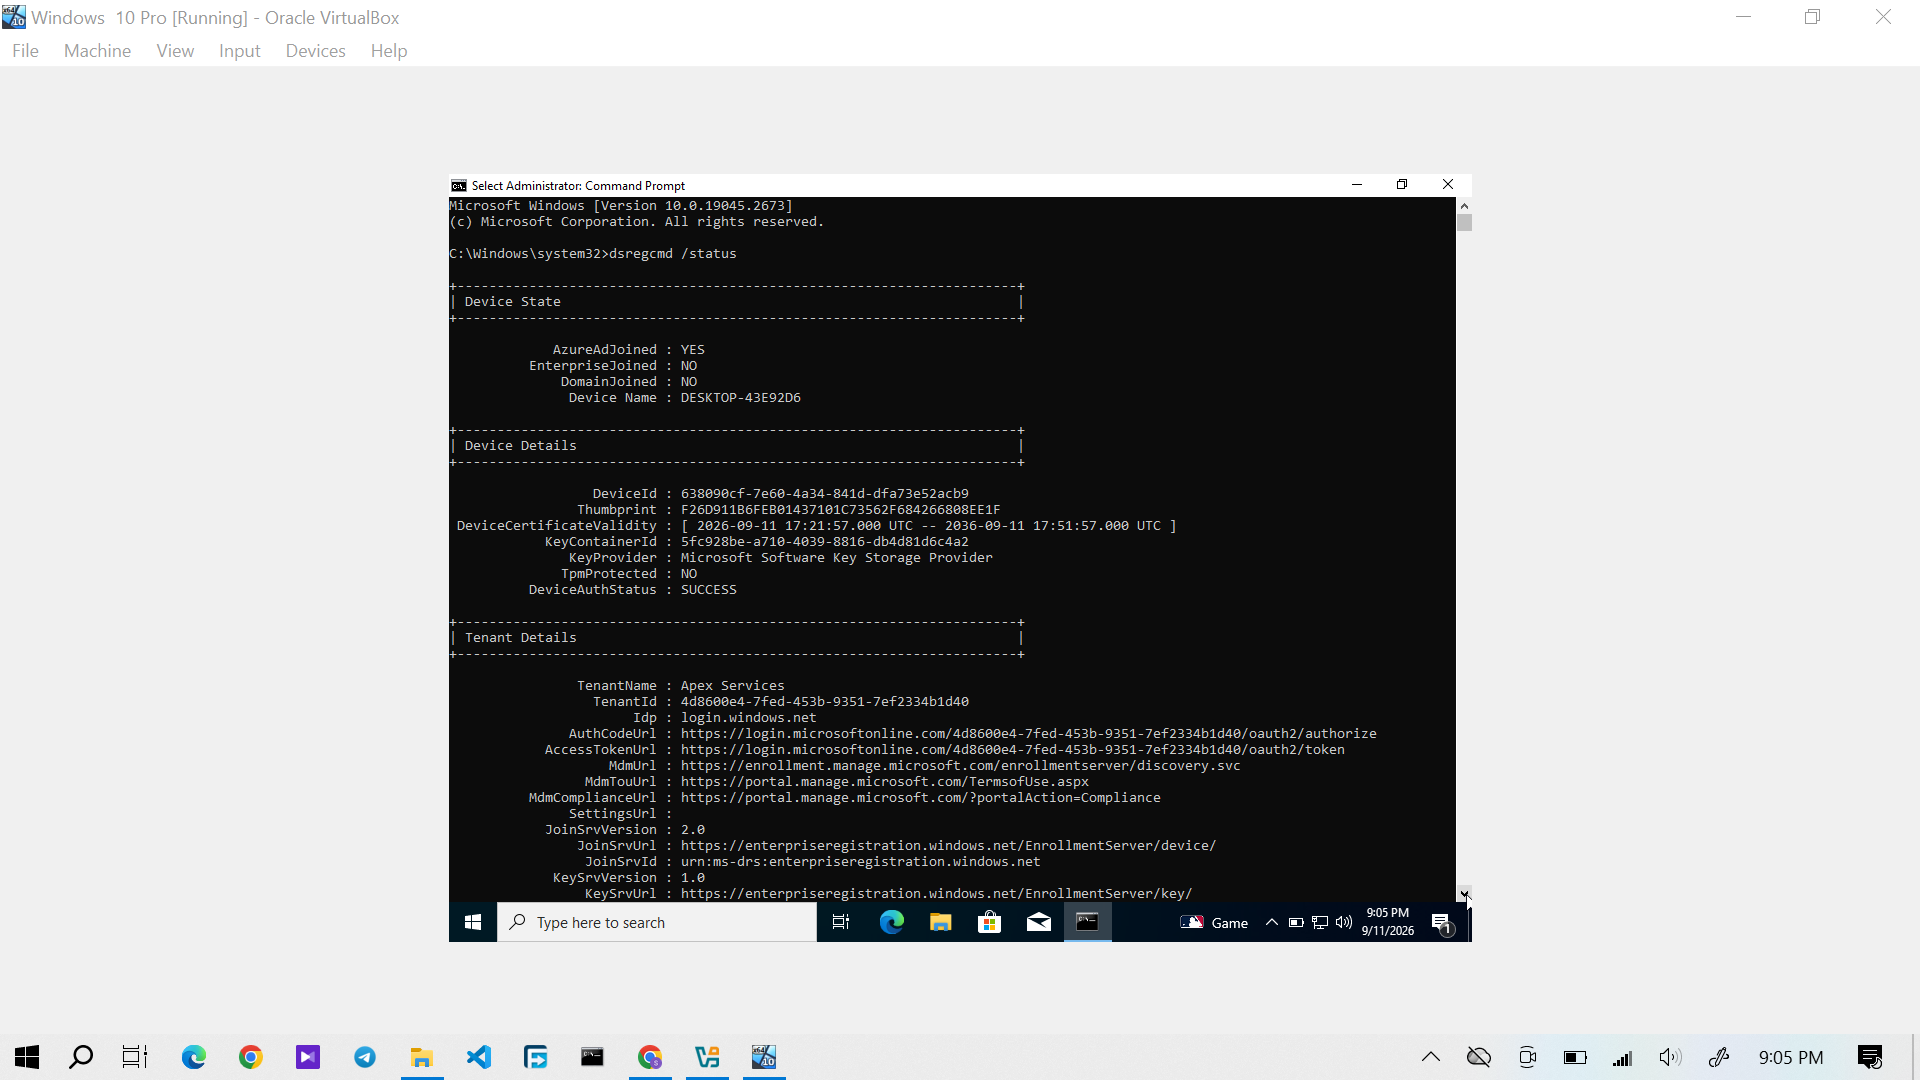Open Telegram from the host taskbar
The height and width of the screenshot is (1080, 1920).
(x=365, y=1057)
